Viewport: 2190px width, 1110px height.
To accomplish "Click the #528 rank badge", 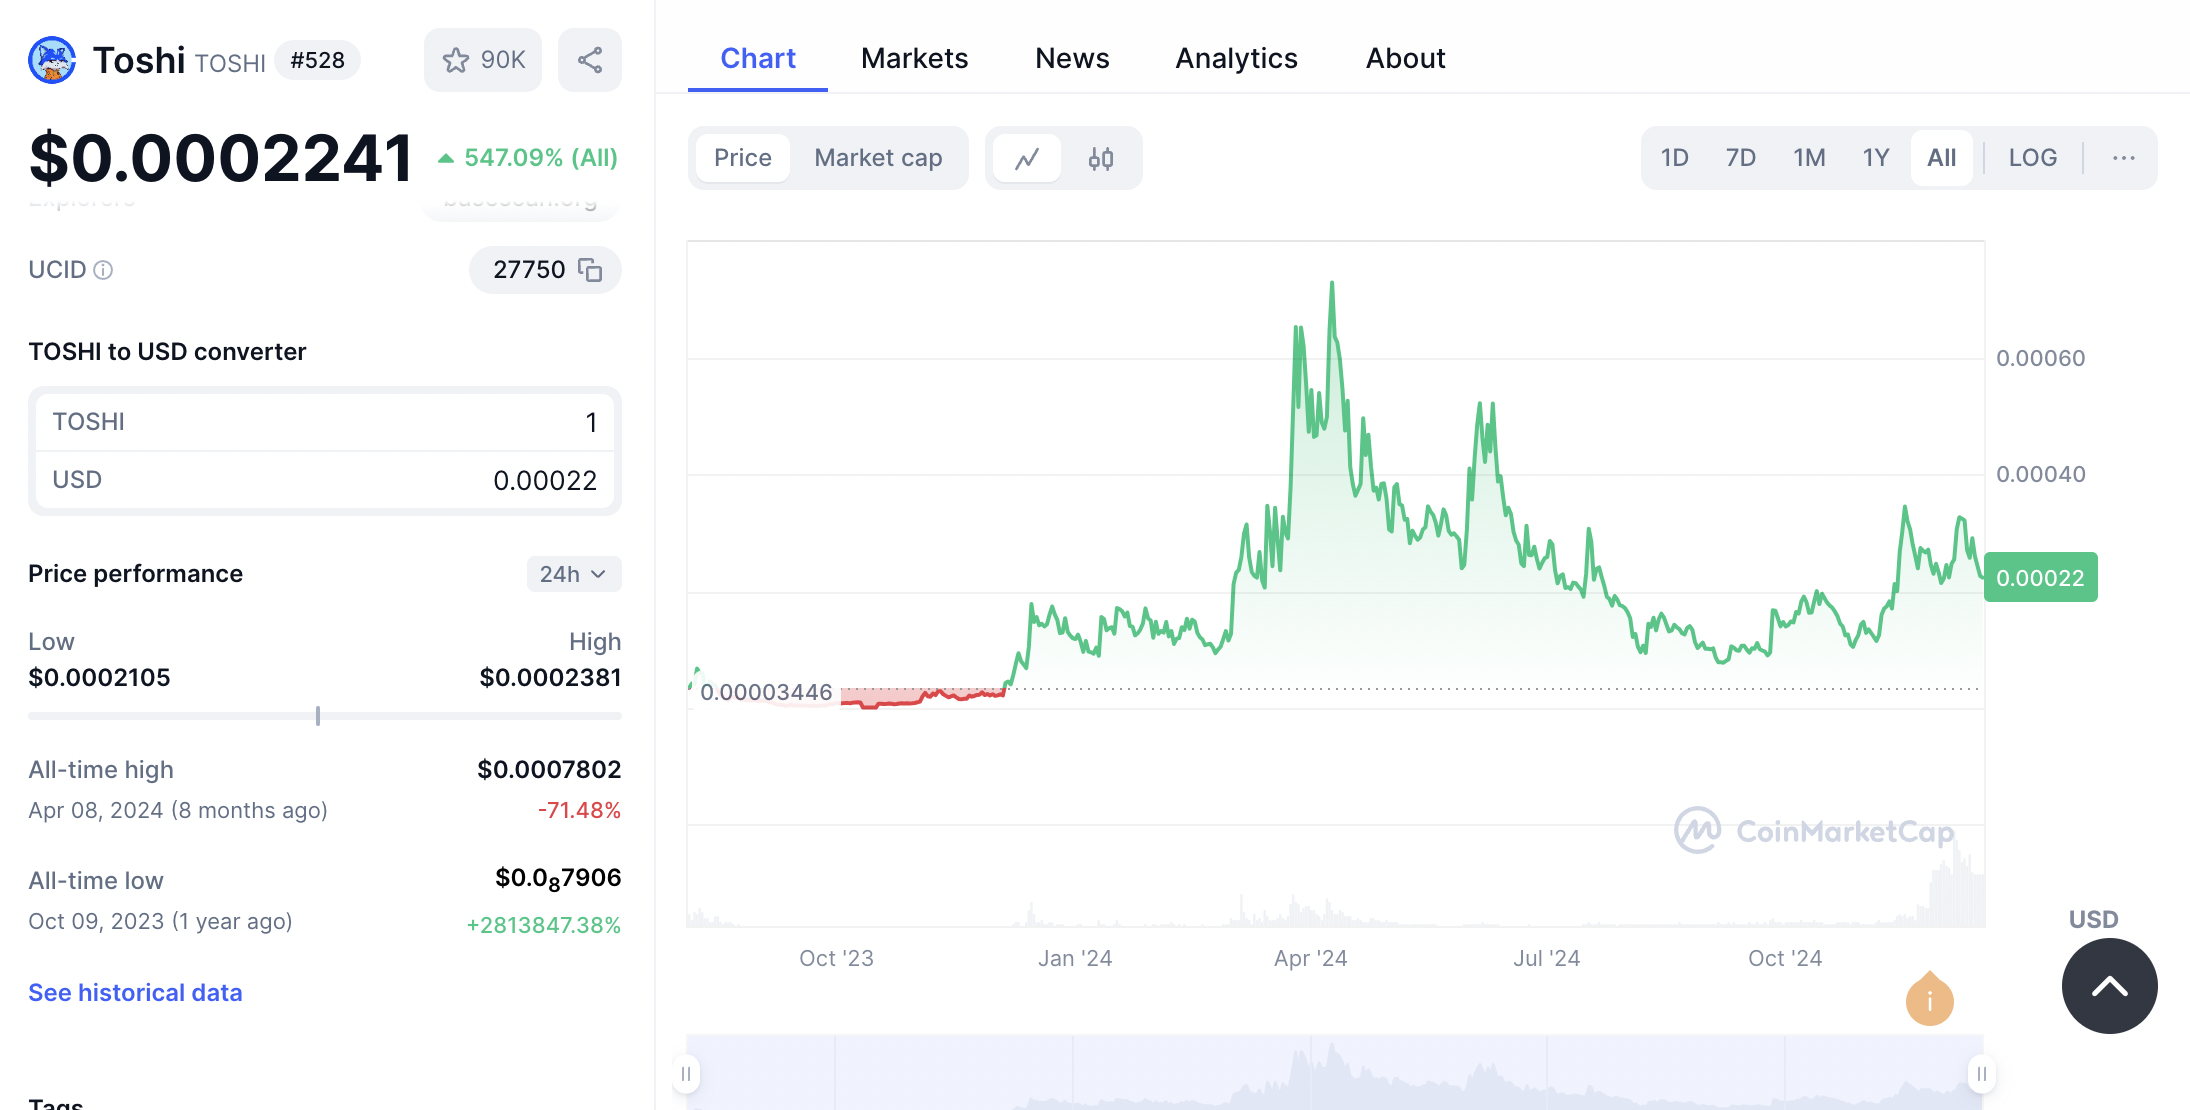I will (x=317, y=60).
